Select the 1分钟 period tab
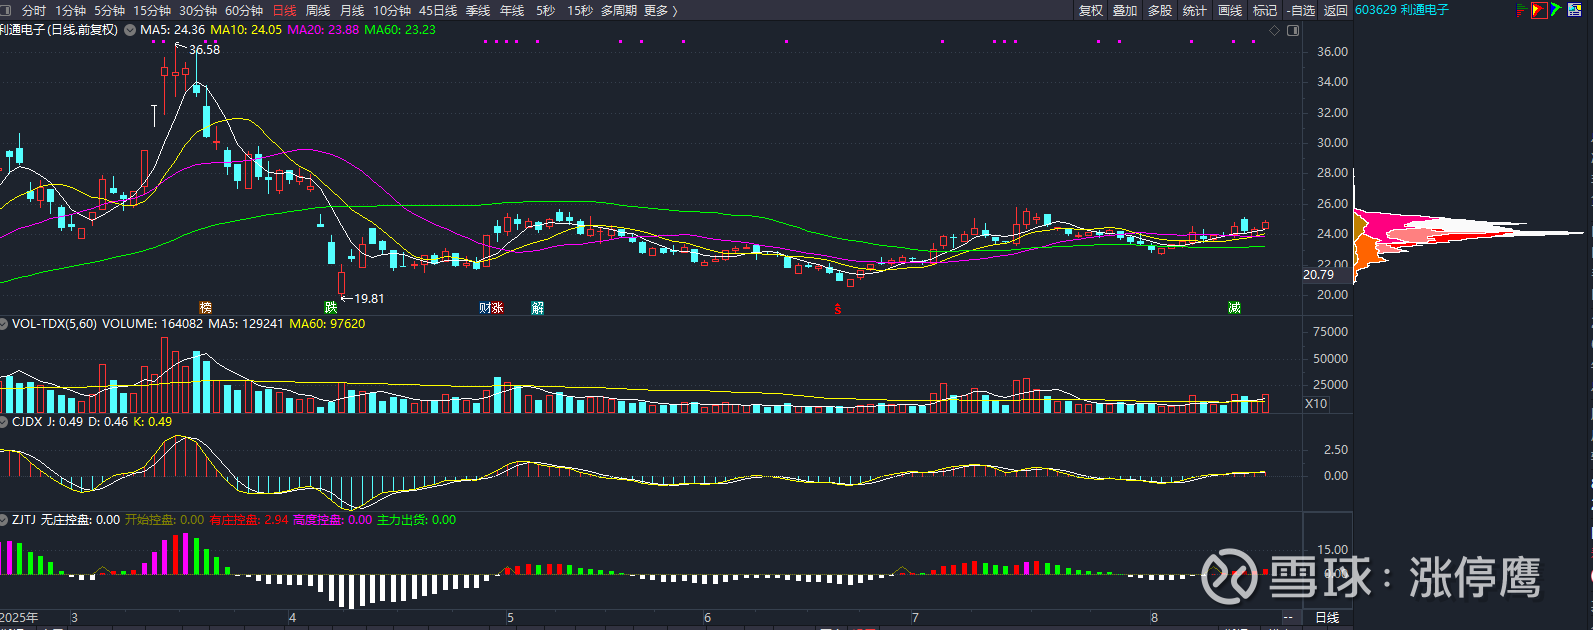The width and height of the screenshot is (1593, 630). pyautogui.click(x=70, y=10)
